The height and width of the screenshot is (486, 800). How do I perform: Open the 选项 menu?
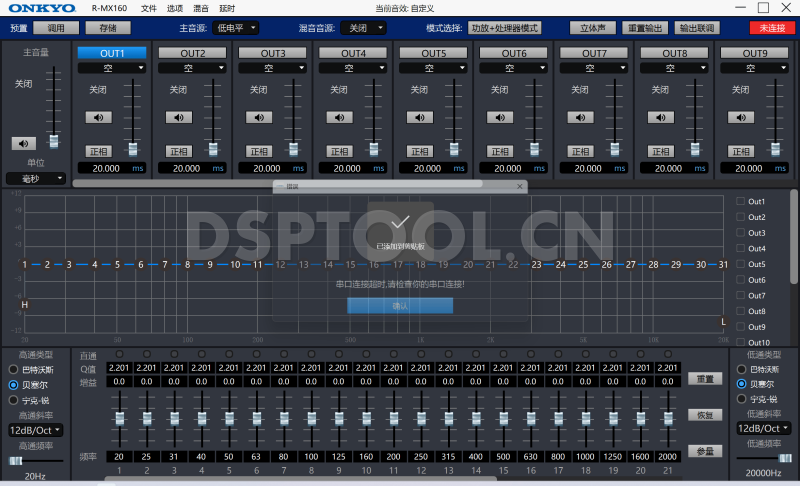click(x=175, y=7)
